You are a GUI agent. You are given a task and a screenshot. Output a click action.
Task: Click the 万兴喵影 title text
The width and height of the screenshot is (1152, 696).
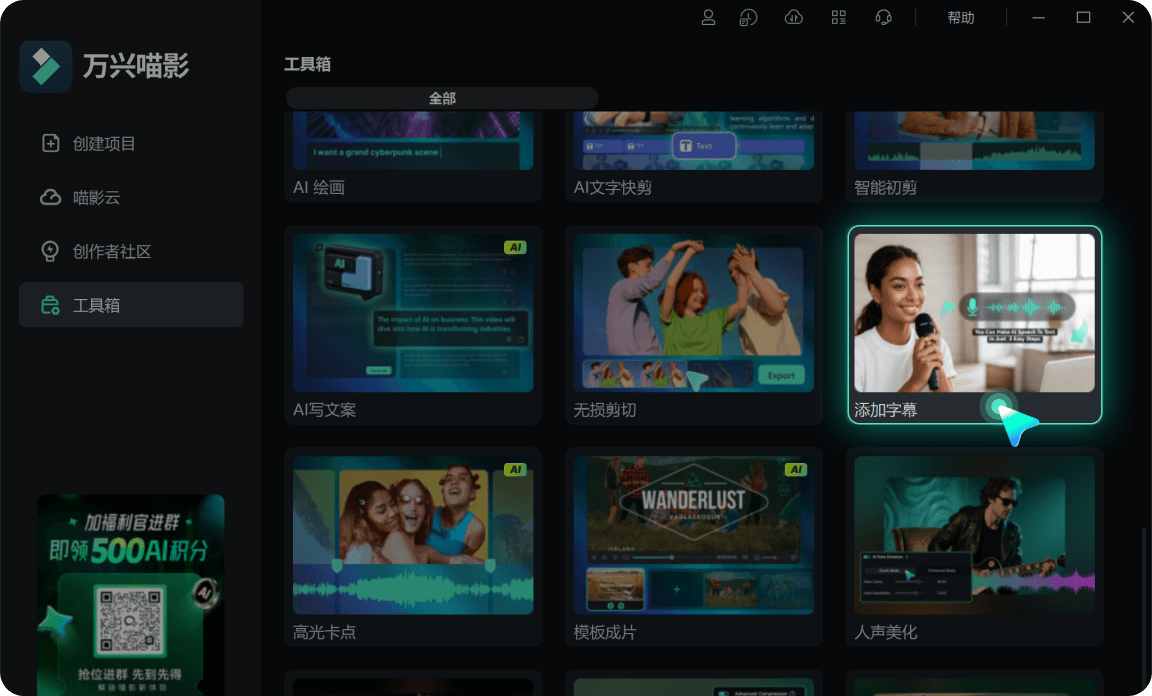[136, 66]
